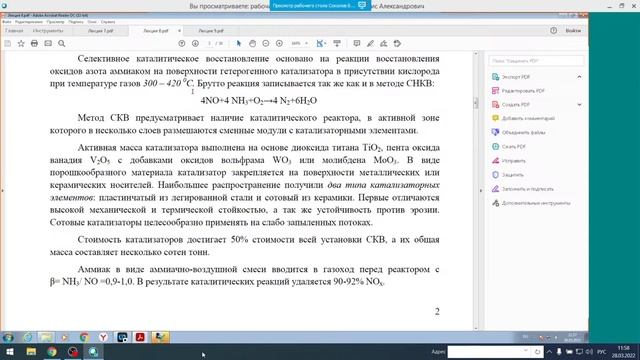Click the address bar refresh icon on taskbar
This screenshot has width=640, height=360.
537,351
